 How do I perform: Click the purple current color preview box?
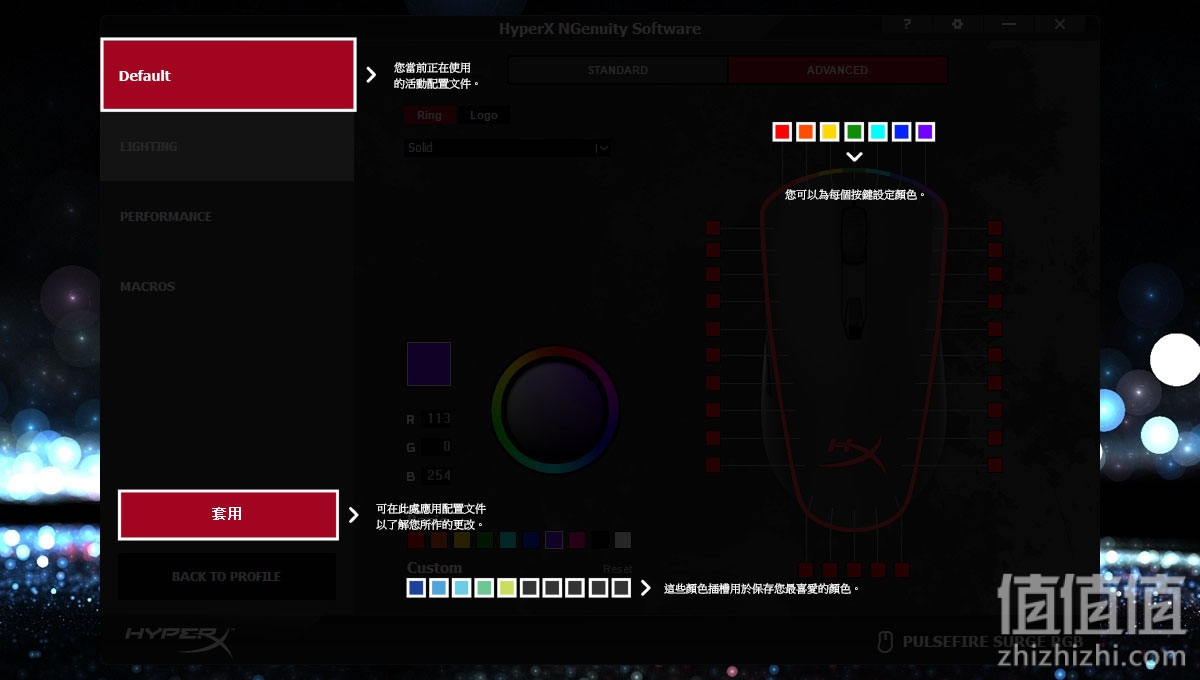pos(429,364)
